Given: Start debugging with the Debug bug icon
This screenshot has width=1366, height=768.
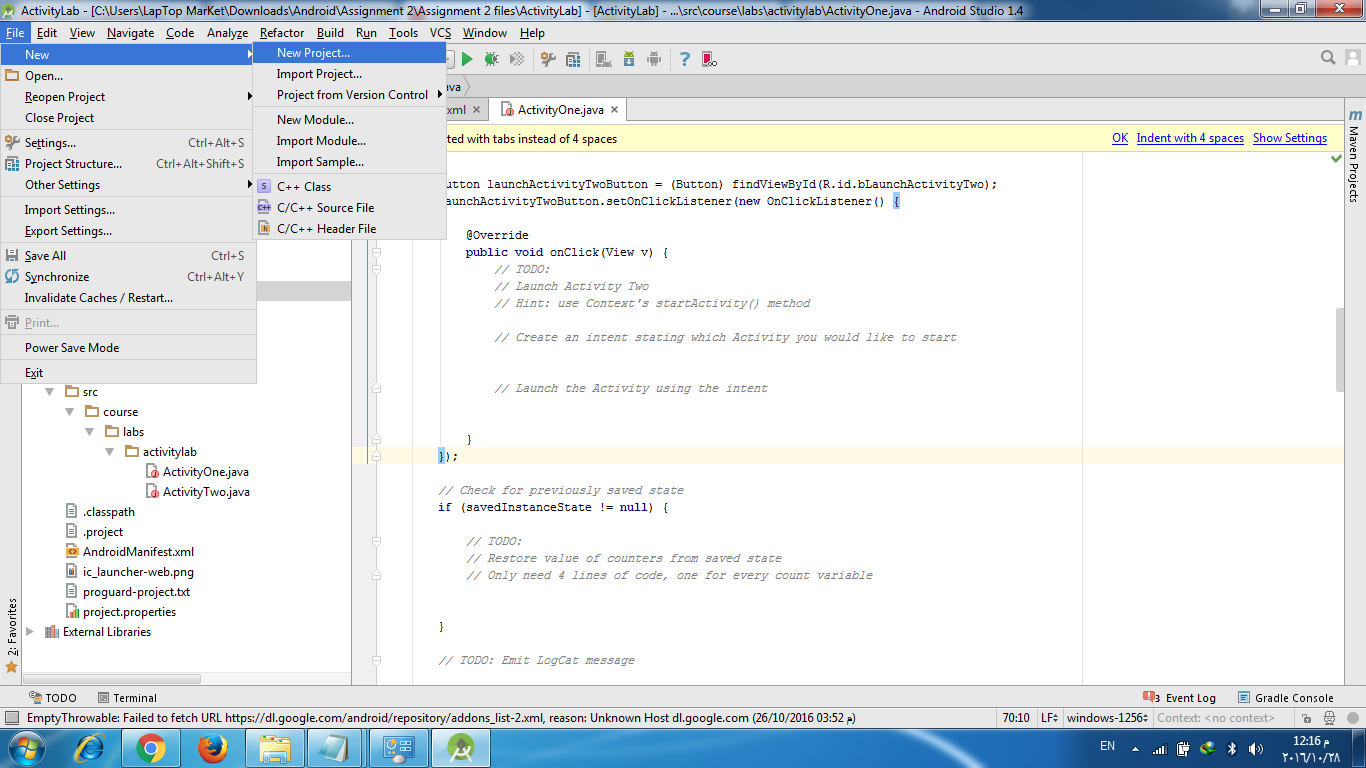Looking at the screenshot, I should [x=492, y=59].
